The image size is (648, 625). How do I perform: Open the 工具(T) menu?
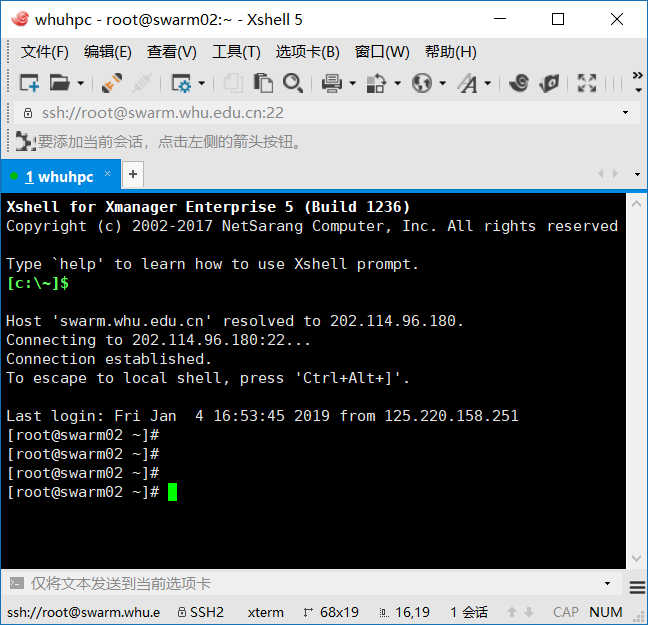236,52
